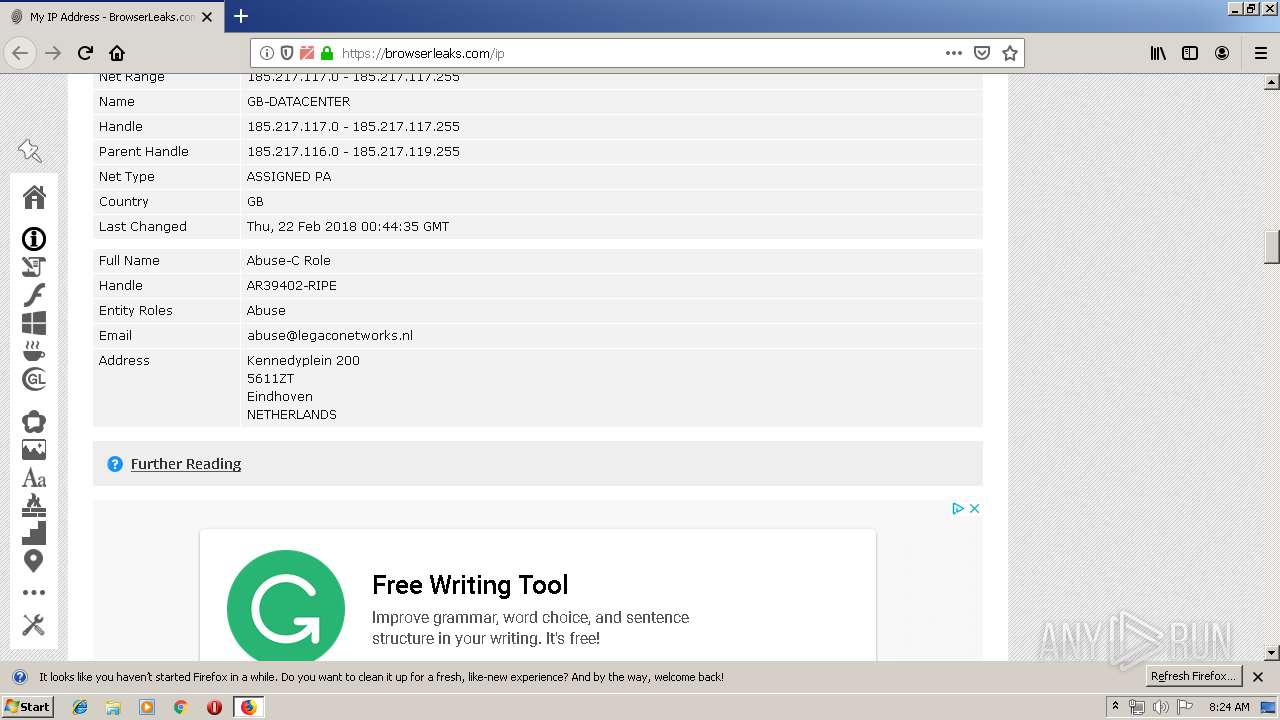Open the Action Center flag icon
Screen dimensions: 1280x720
tap(1184, 707)
